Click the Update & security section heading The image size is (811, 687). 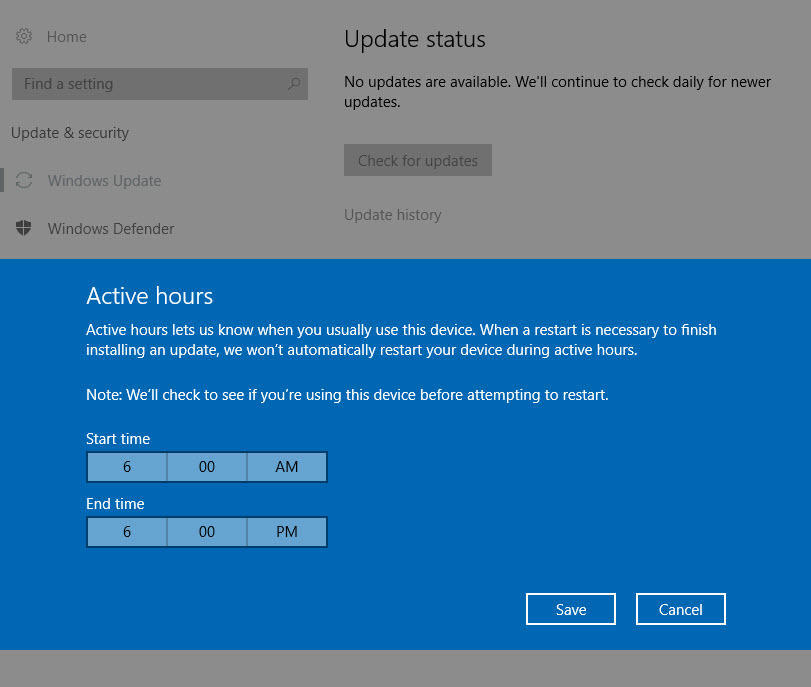click(70, 133)
